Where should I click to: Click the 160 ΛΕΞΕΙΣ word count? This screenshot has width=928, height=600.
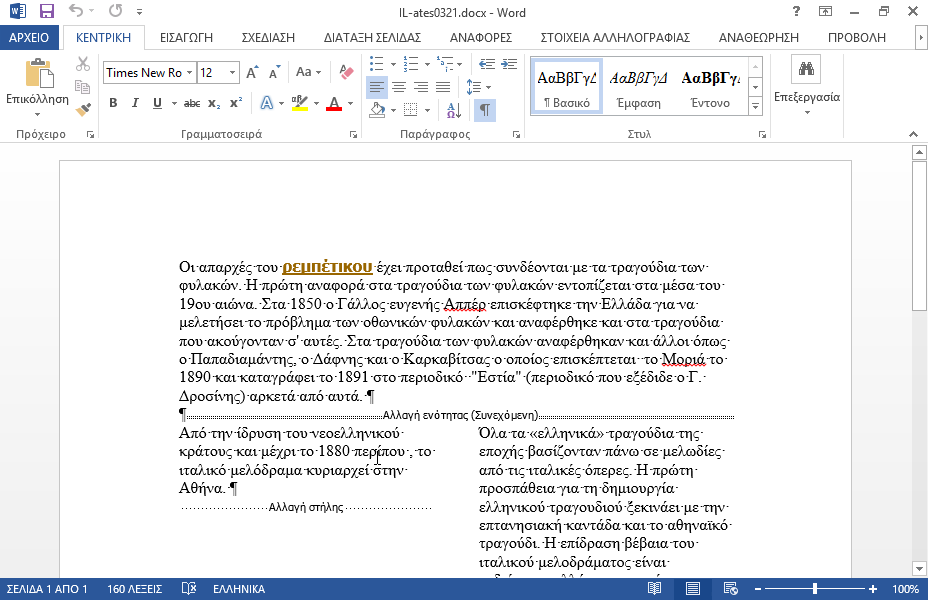(134, 589)
